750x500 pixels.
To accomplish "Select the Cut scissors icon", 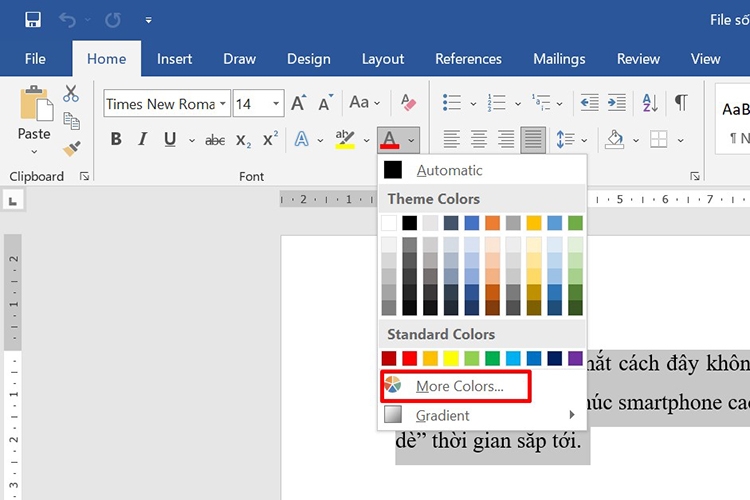I will pos(71,94).
